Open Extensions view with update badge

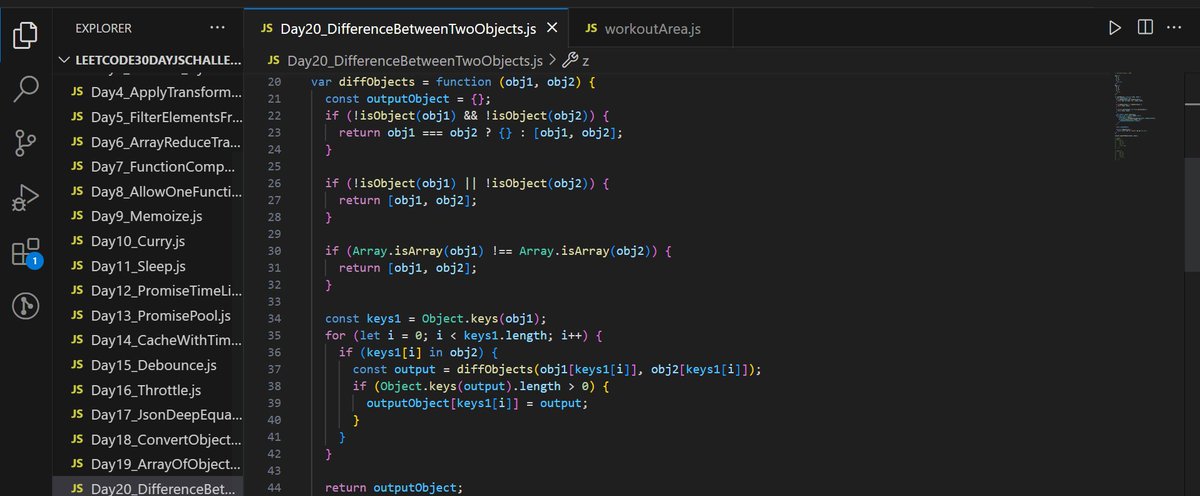coord(25,252)
